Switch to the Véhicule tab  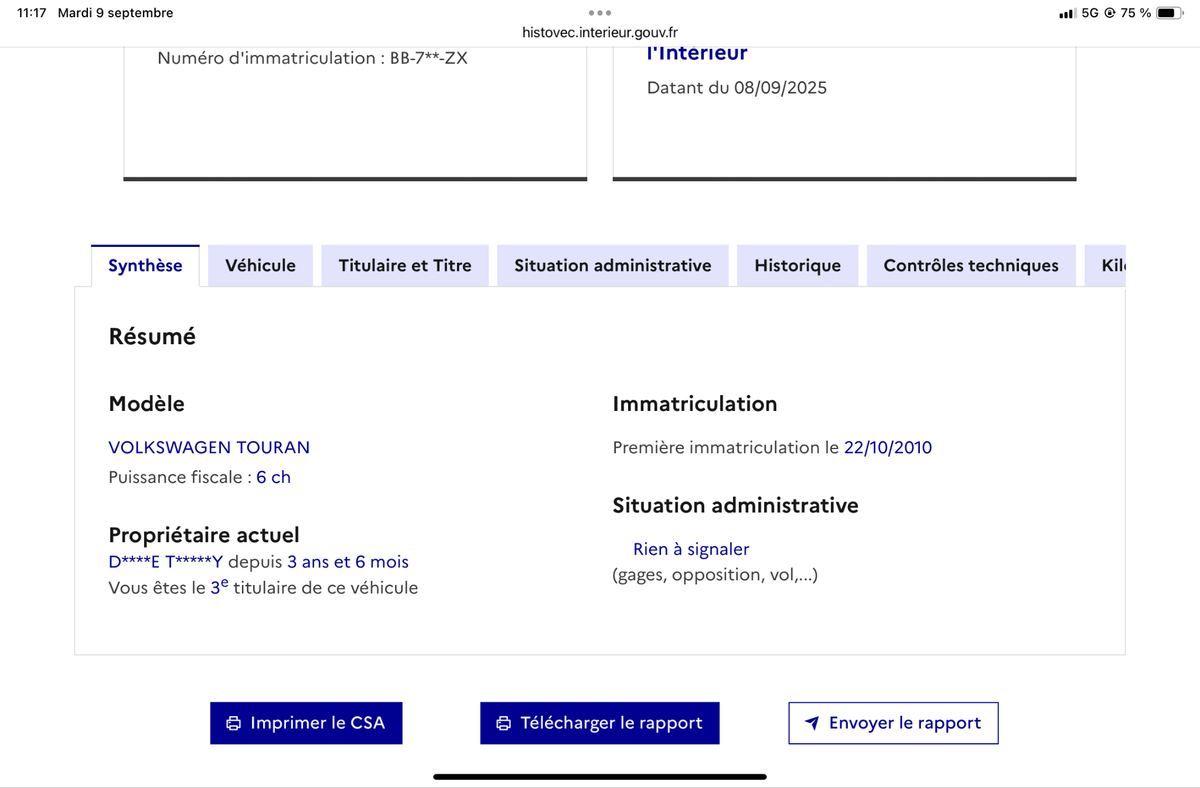[x=260, y=266]
